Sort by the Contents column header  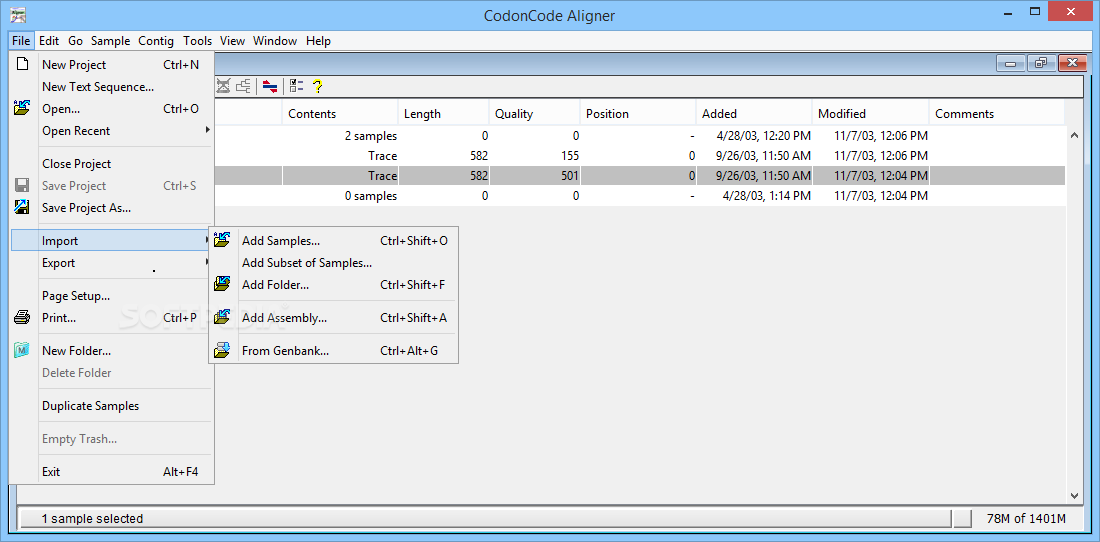click(340, 114)
